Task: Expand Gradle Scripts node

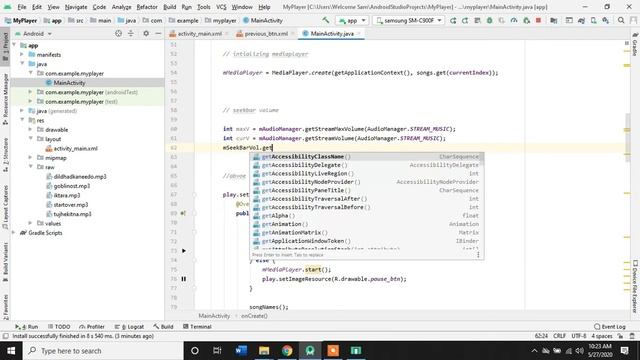Action: point(14,233)
